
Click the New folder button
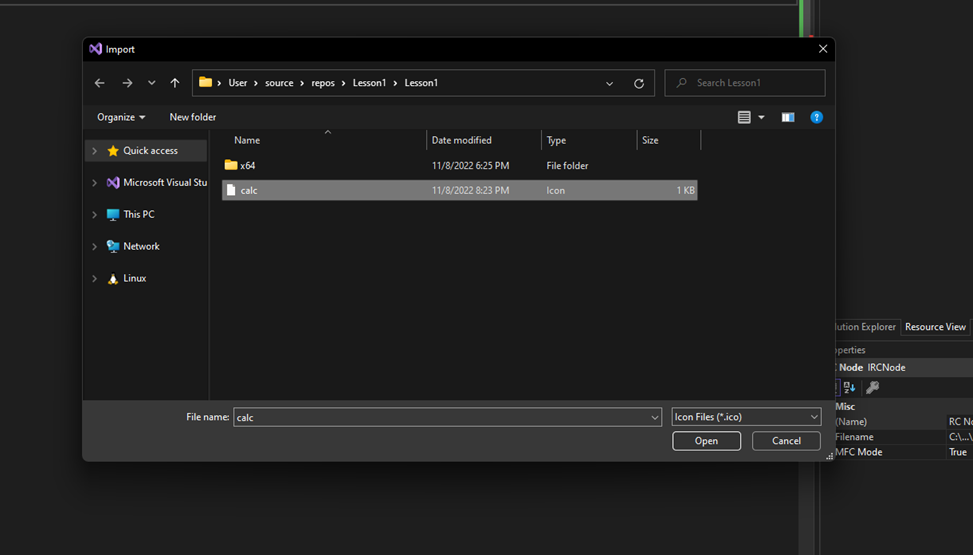tap(193, 117)
